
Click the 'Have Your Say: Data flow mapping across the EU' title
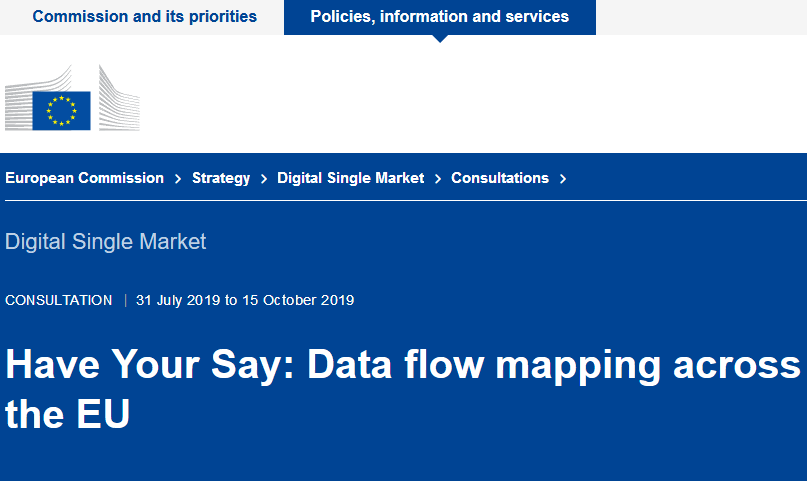[x=402, y=388]
